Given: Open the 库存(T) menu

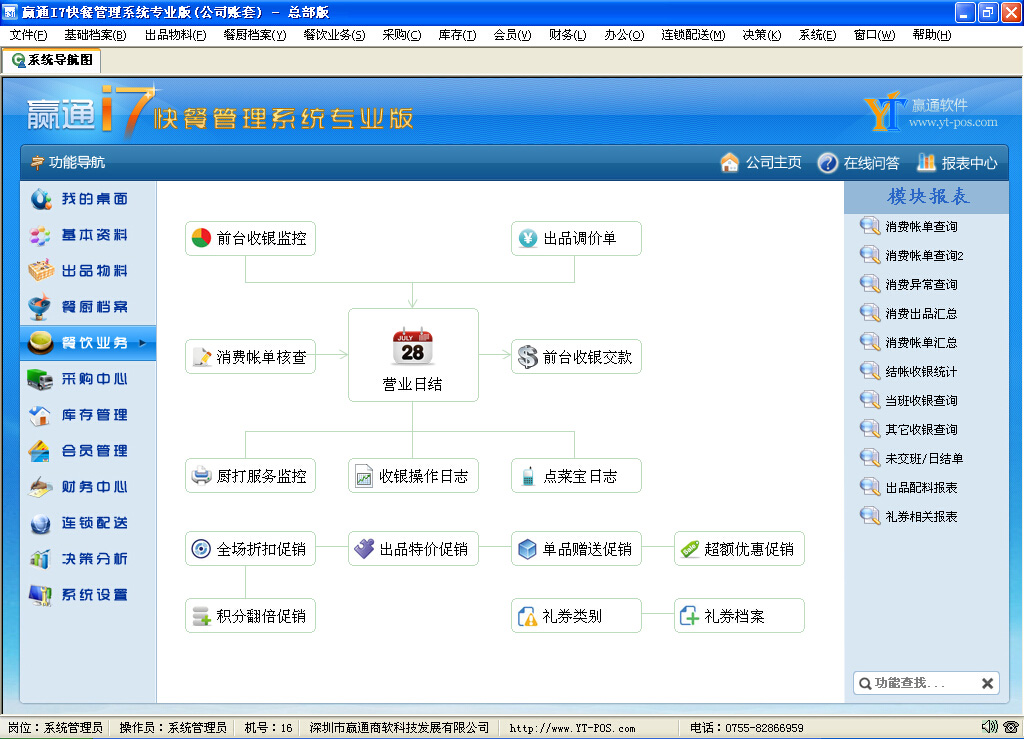Looking at the screenshot, I should [457, 35].
